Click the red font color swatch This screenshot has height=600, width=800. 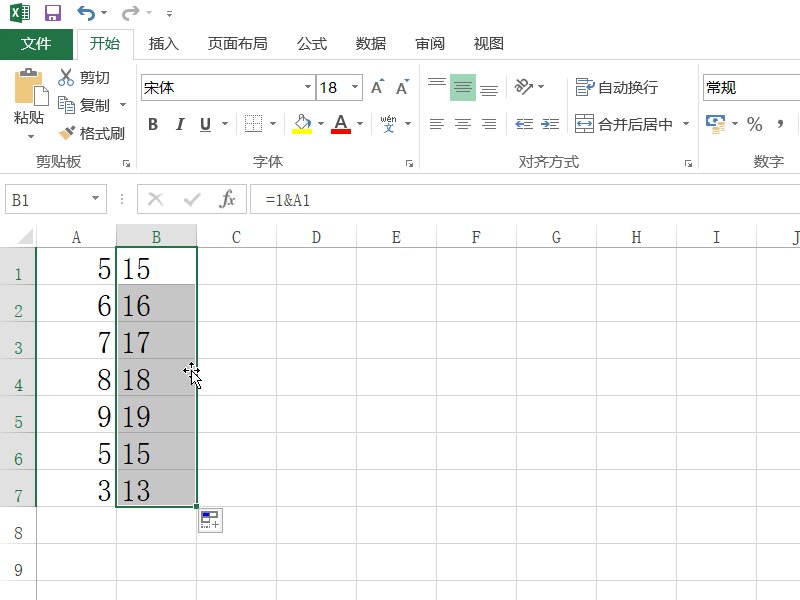coord(341,130)
